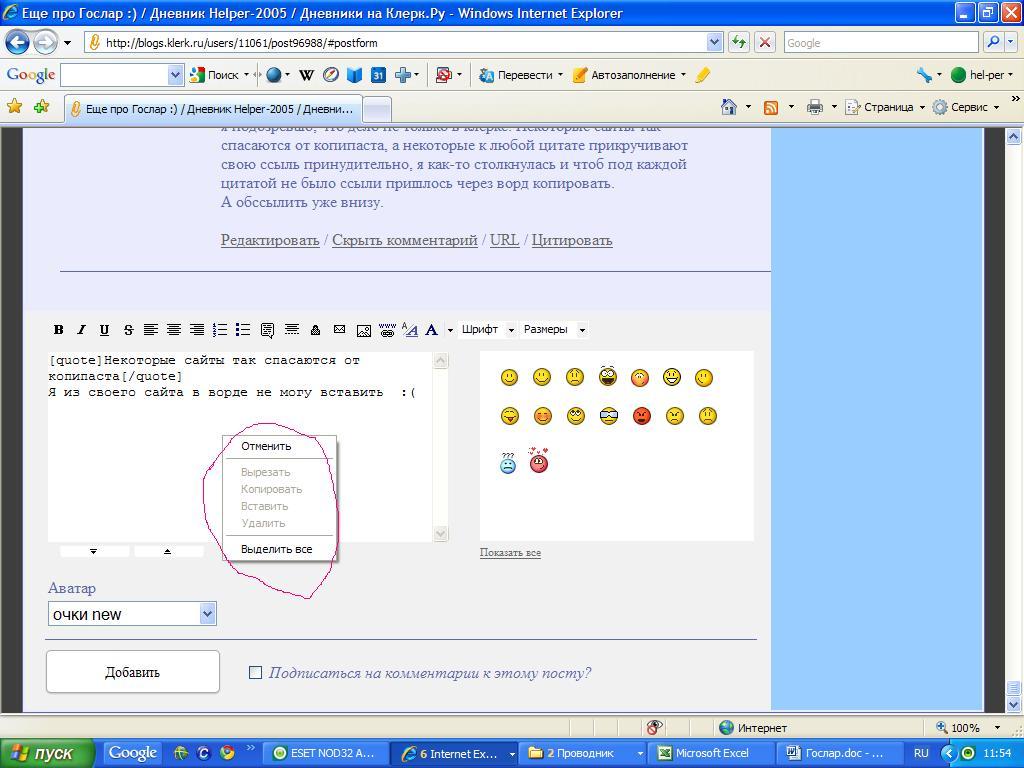Viewport: 1024px width, 768px height.
Task: Switch to Microsoft Excel in taskbar
Action: [x=713, y=753]
